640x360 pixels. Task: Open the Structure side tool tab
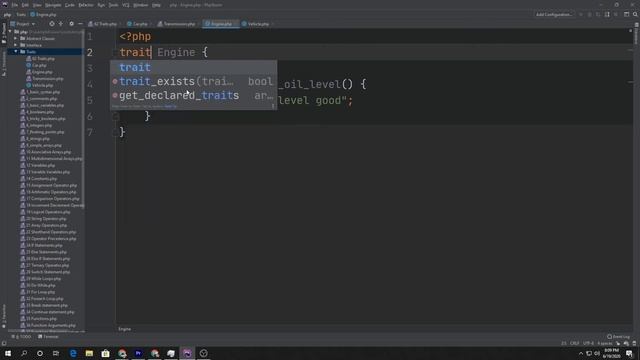[x=4, y=63]
